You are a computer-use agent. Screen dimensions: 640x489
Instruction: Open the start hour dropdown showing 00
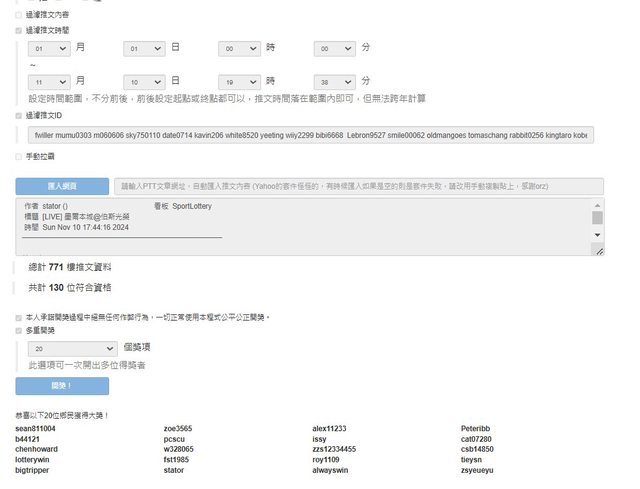[240, 48]
